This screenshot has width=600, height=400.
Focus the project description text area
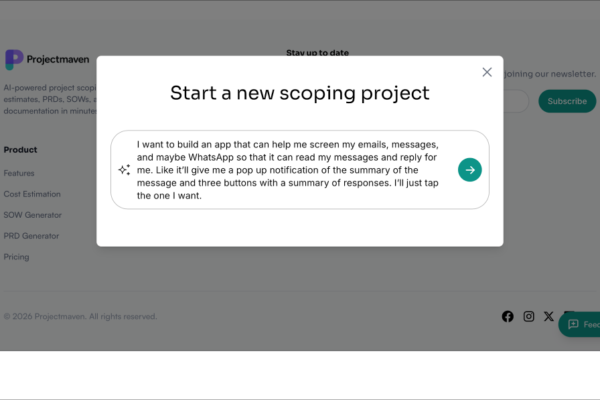coord(290,170)
